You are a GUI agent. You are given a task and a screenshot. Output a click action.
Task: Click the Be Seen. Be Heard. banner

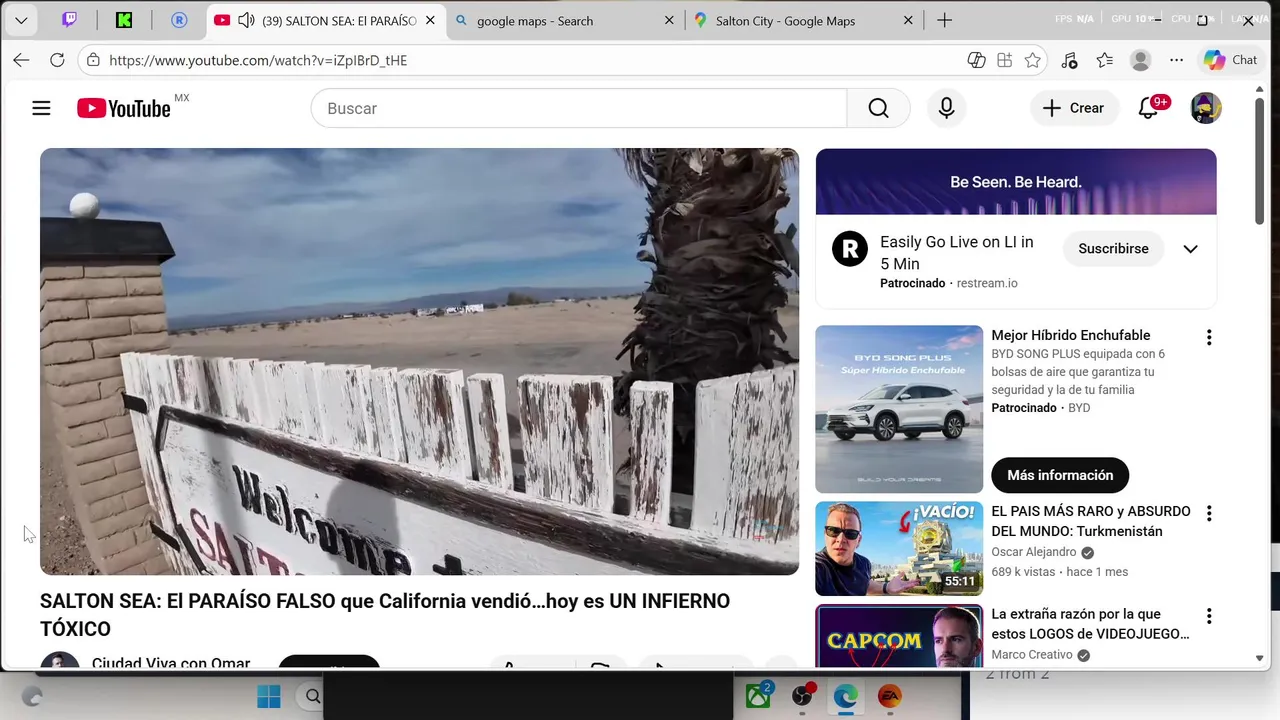tap(1016, 182)
